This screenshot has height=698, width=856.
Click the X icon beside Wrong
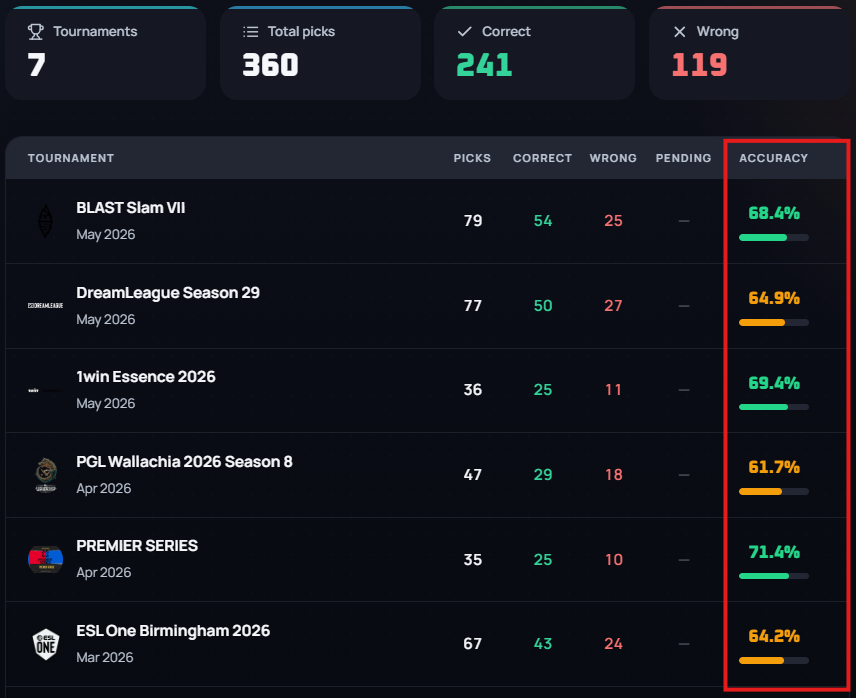tap(680, 32)
